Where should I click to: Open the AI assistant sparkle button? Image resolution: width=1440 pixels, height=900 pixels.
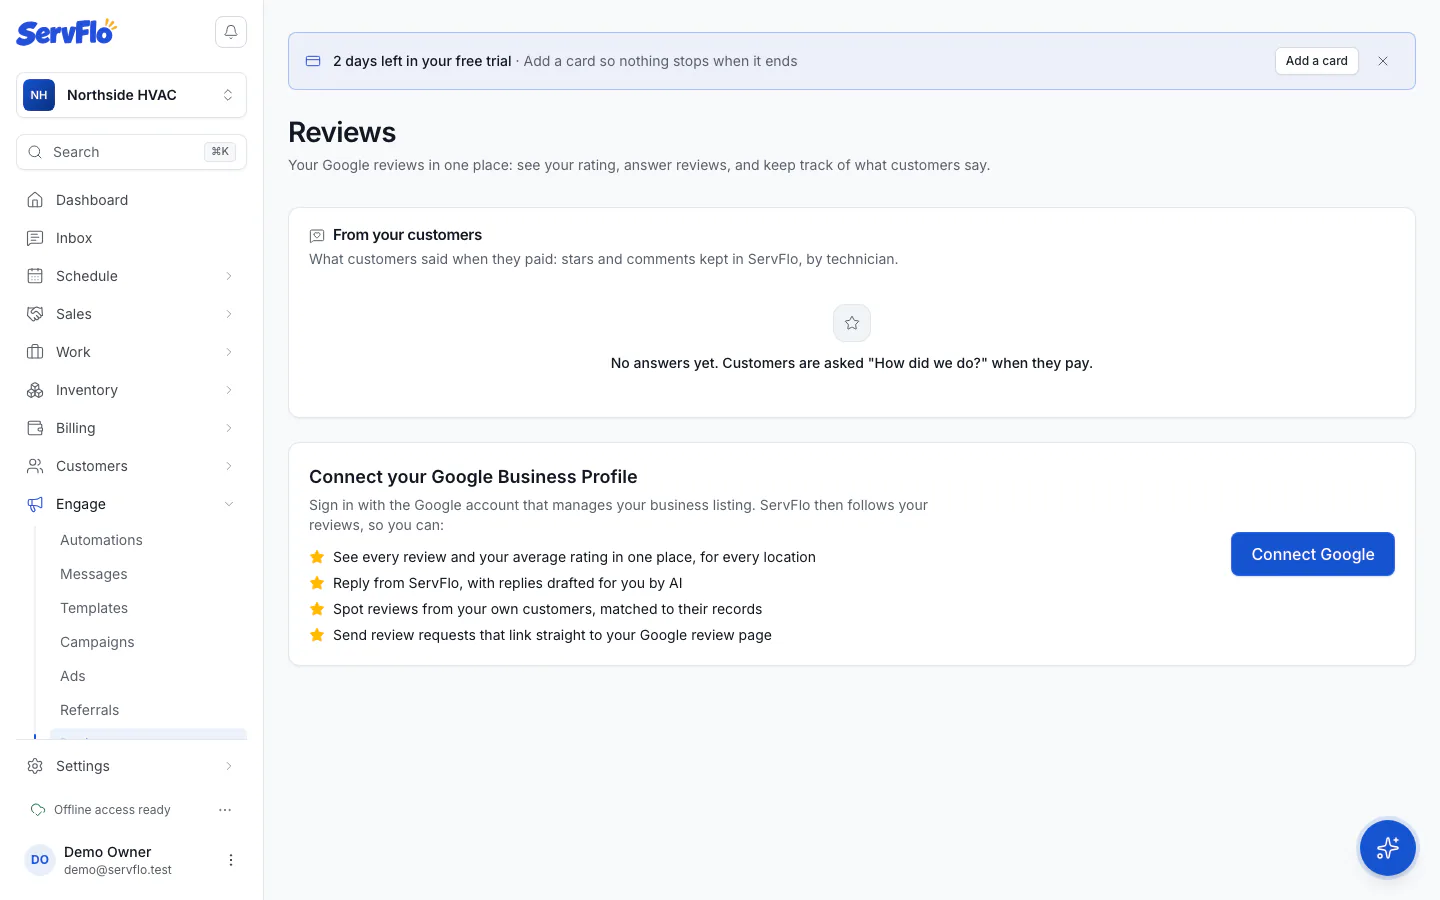1387,848
